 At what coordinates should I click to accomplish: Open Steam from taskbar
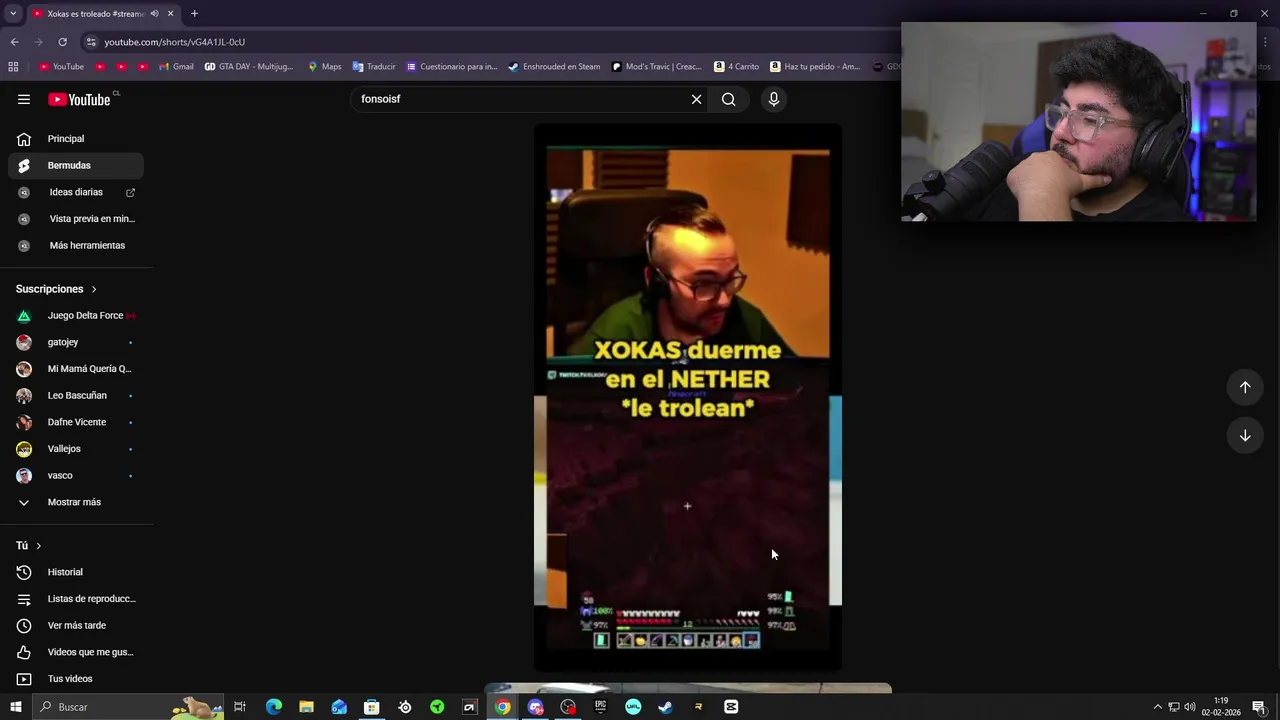point(665,707)
